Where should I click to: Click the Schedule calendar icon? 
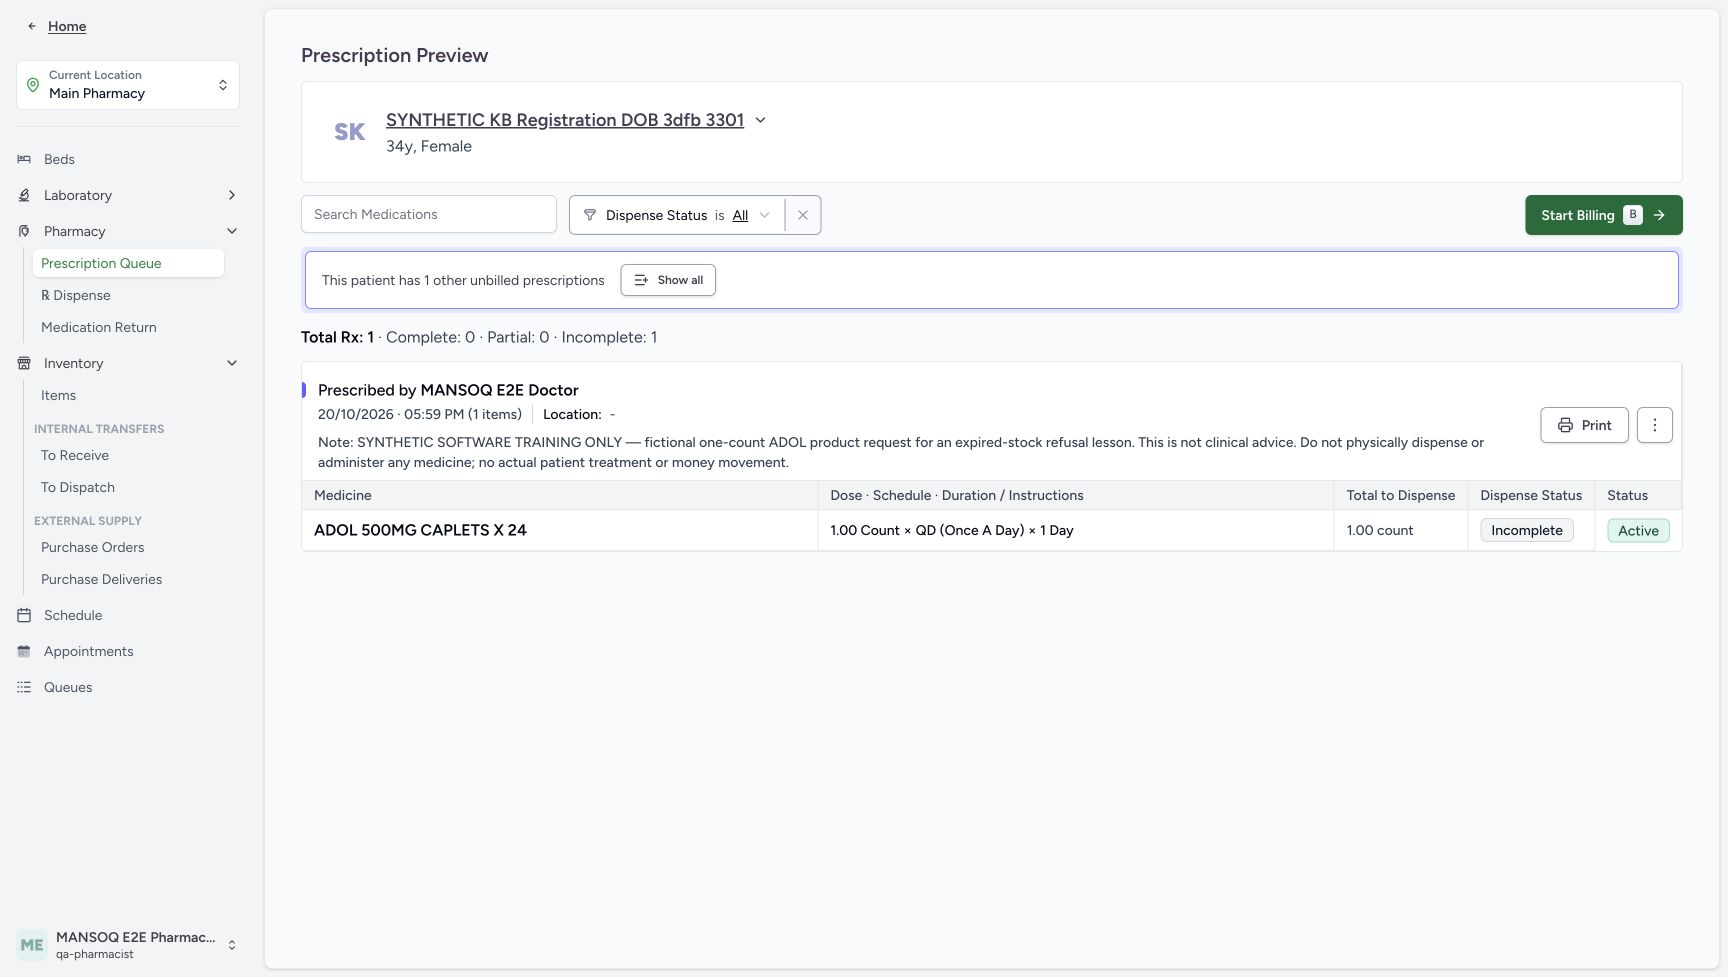tap(24, 615)
